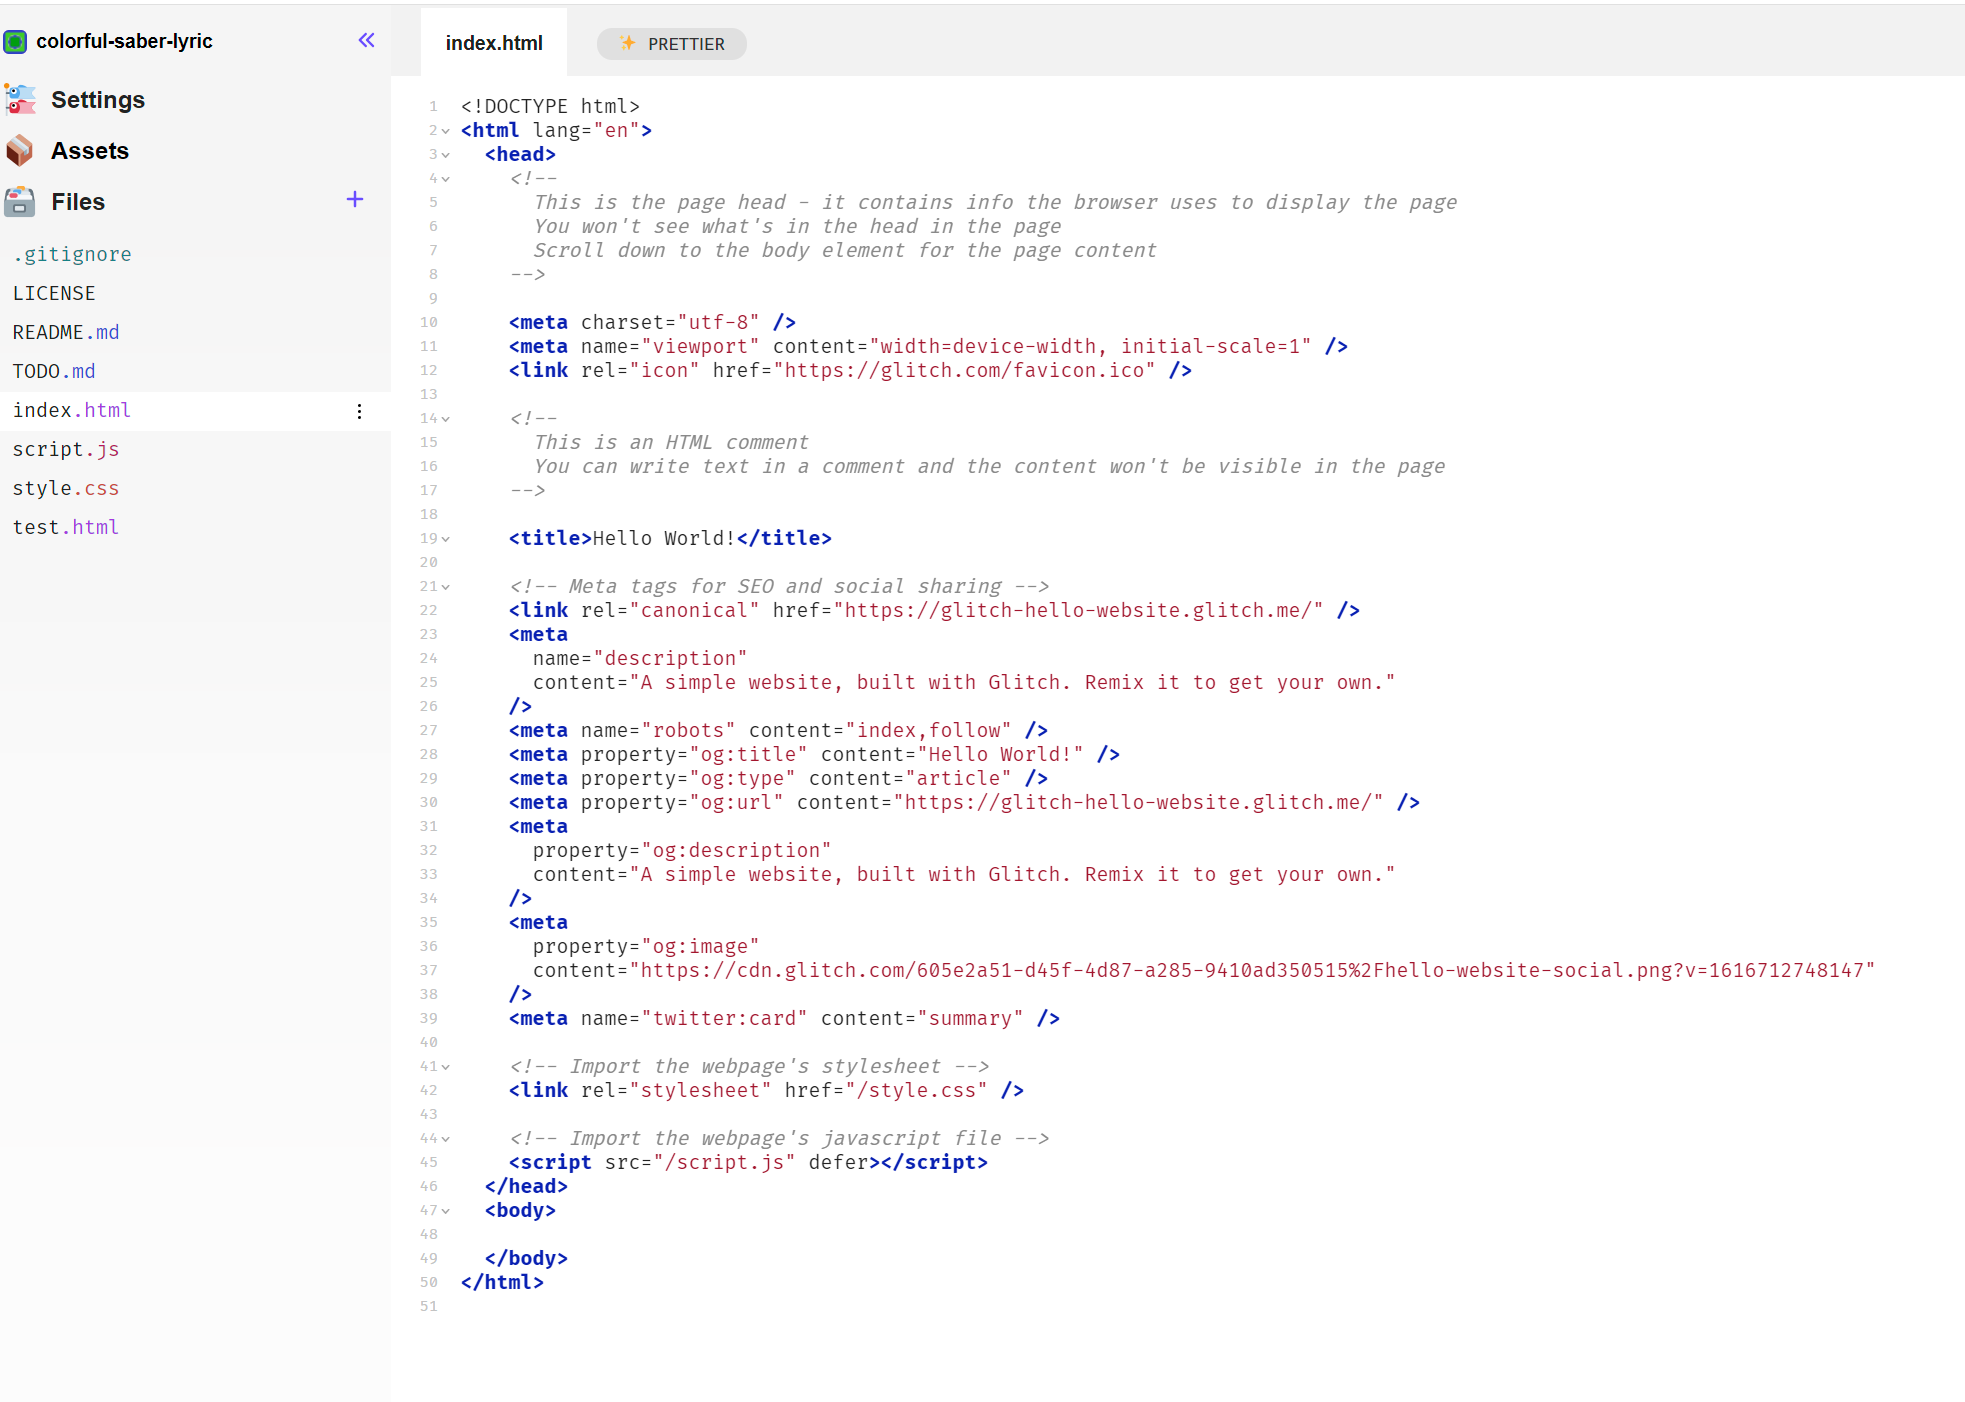This screenshot has height=1402, width=1965.
Task: Open README.md file
Action: click(66, 332)
